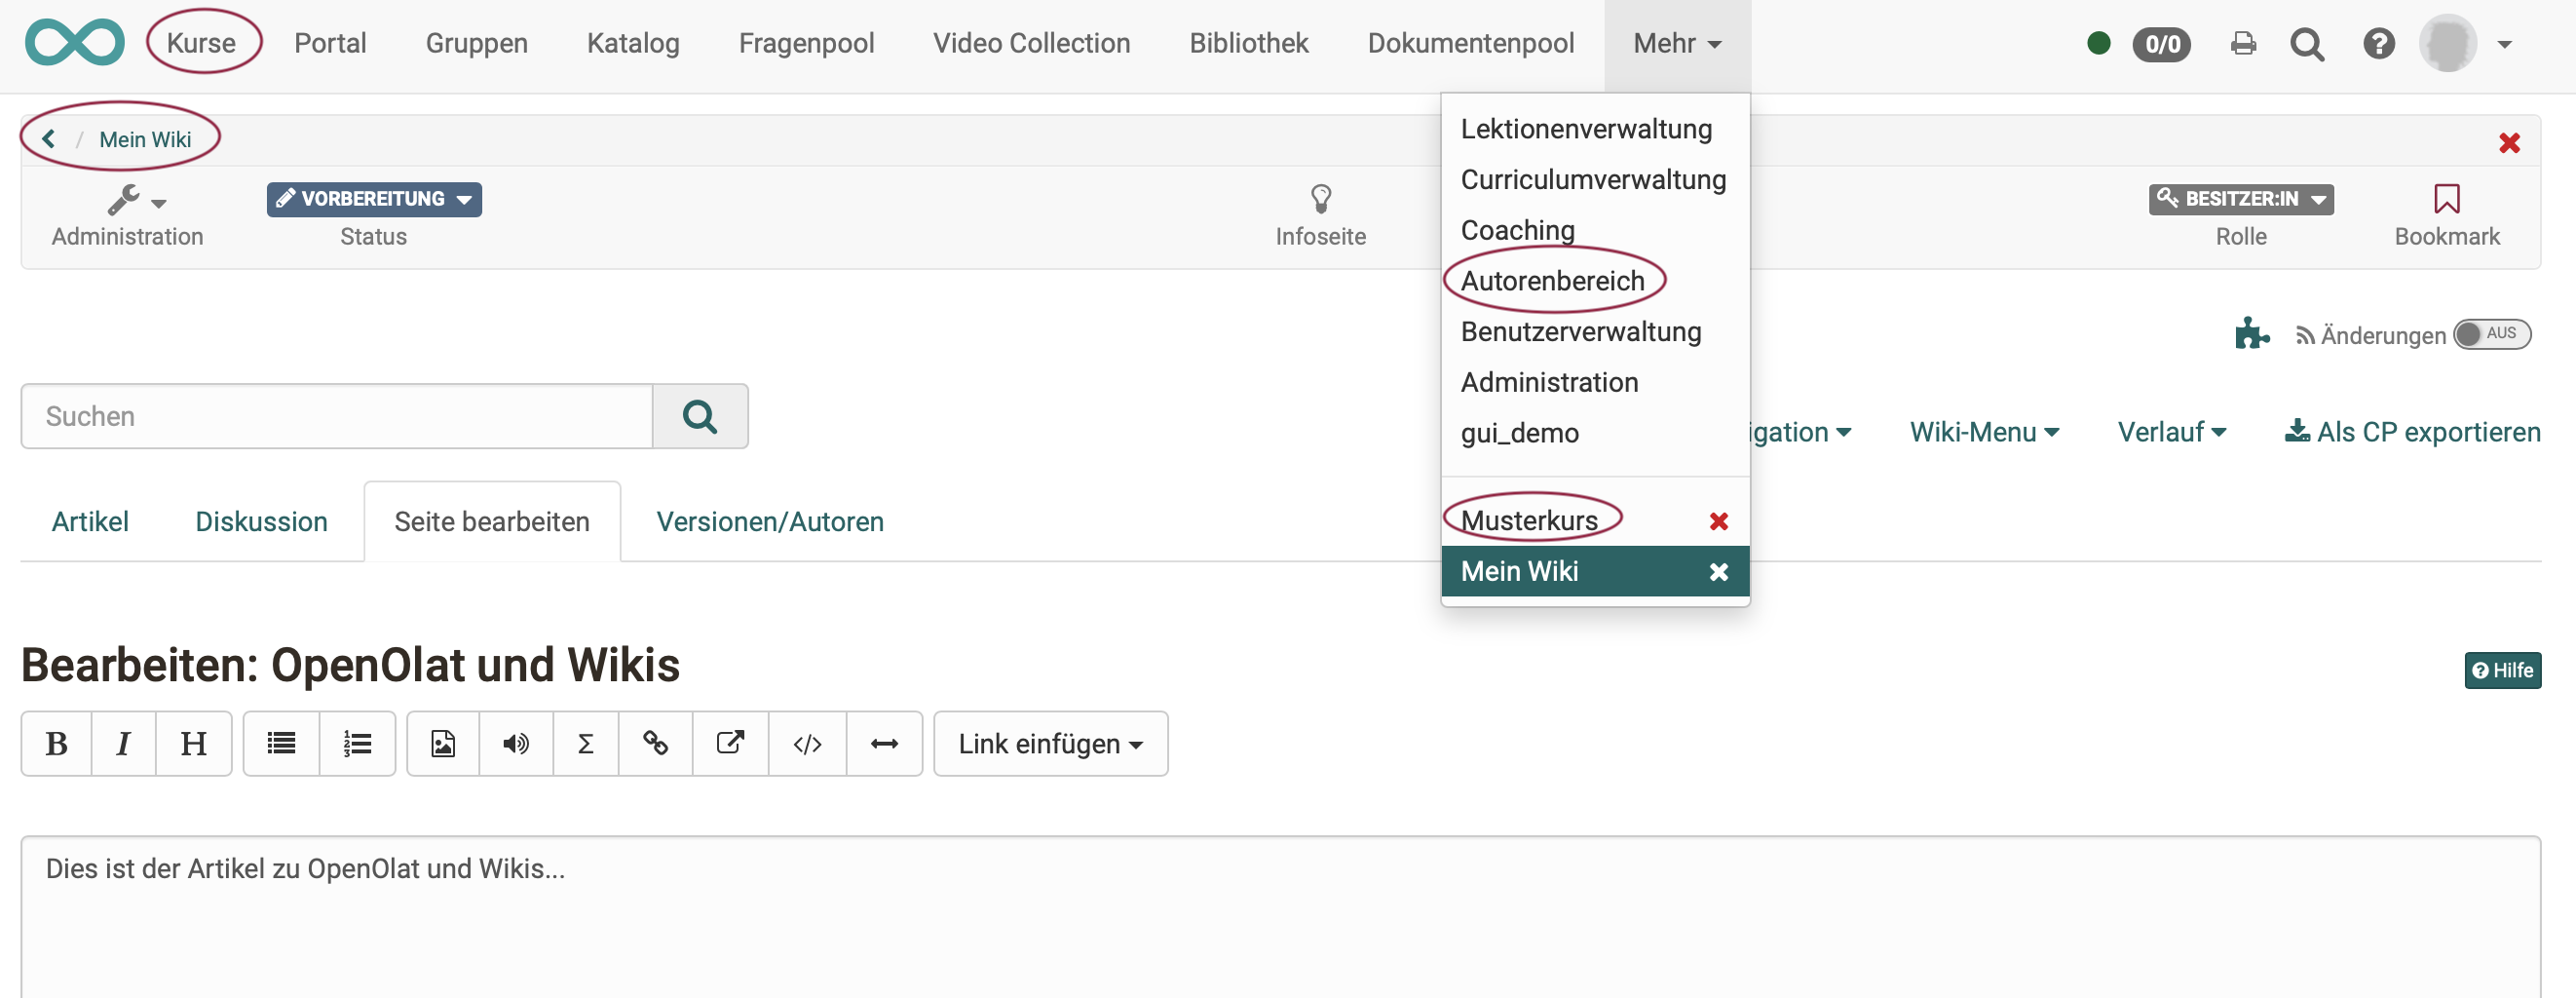Insert an image into the wiki page
Screen dimensions: 2576x998
441,743
